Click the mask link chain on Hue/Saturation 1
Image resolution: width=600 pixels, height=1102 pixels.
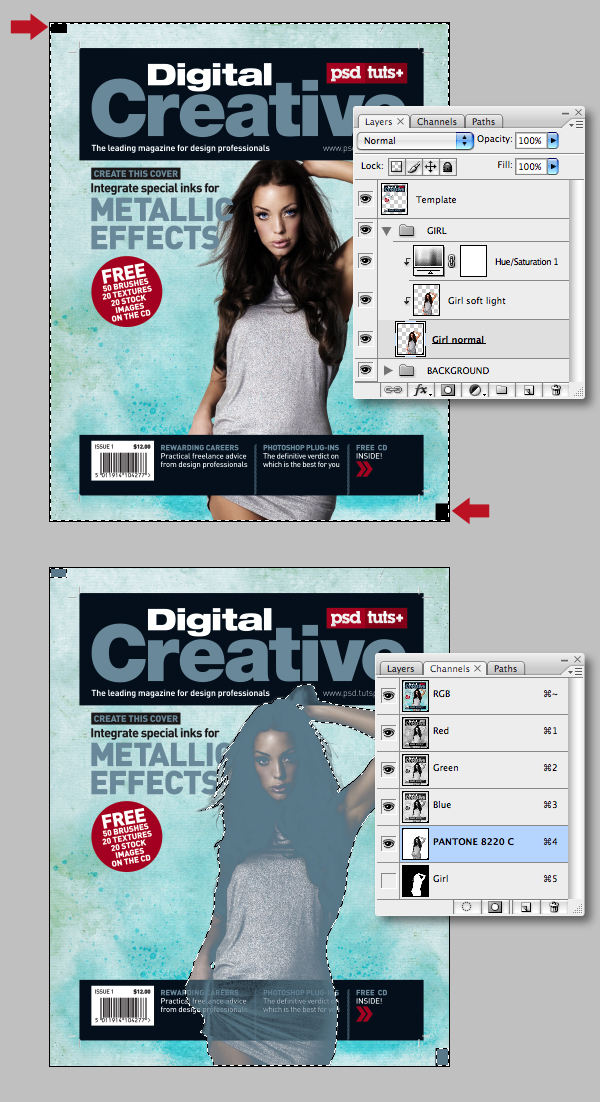tap(452, 261)
